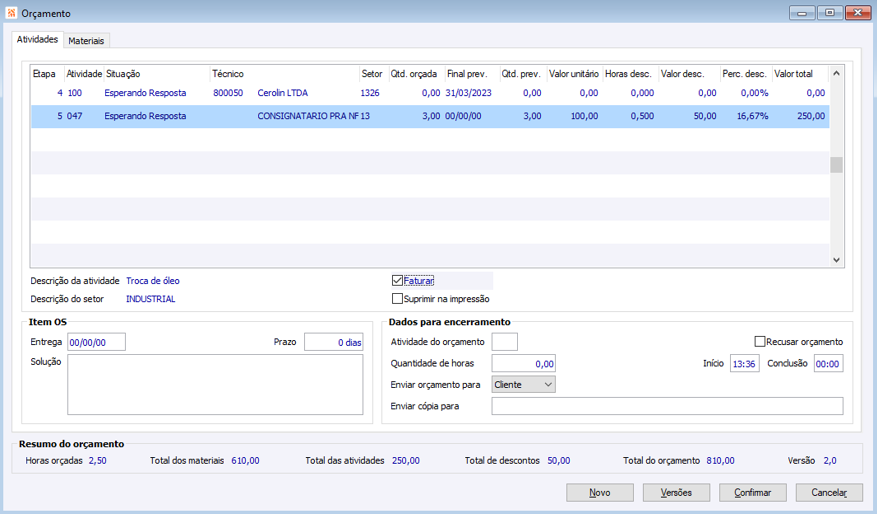Switch to the Materiais tab

click(x=86, y=40)
